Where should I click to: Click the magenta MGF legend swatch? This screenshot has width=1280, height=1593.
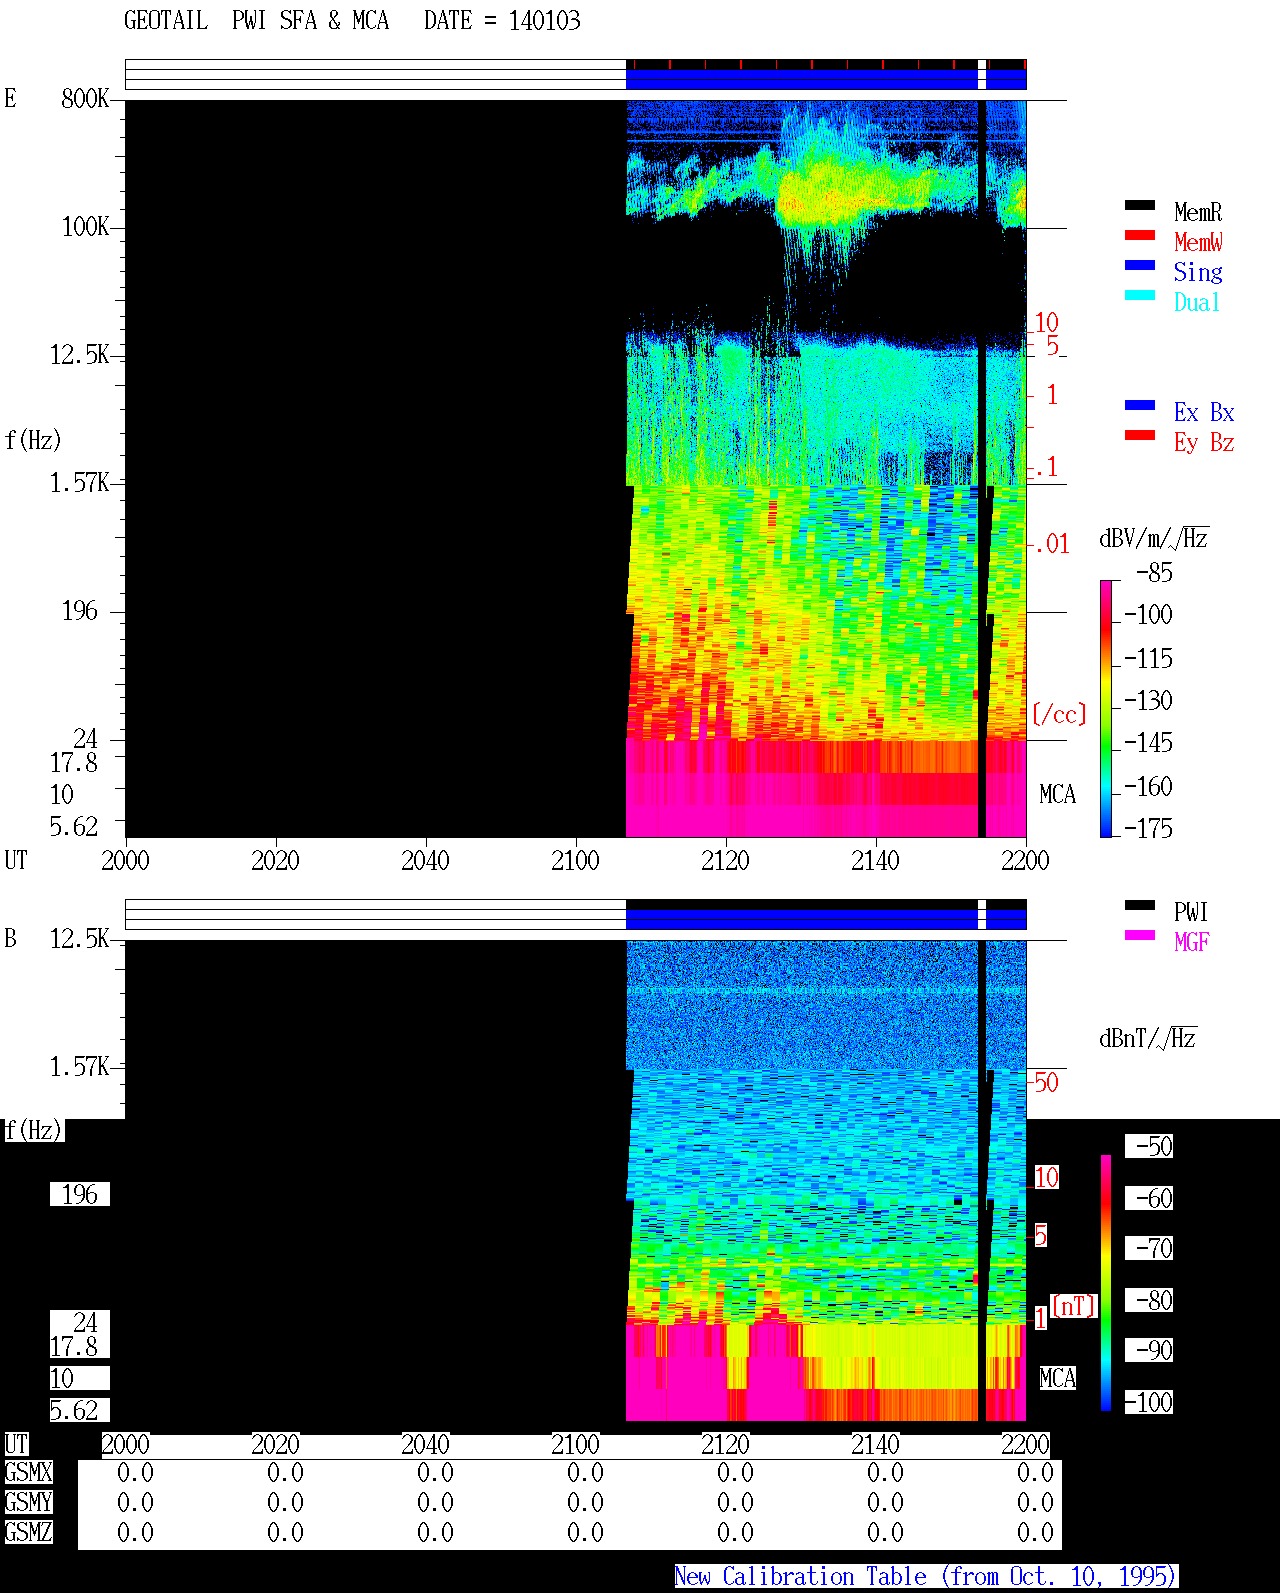(1139, 935)
